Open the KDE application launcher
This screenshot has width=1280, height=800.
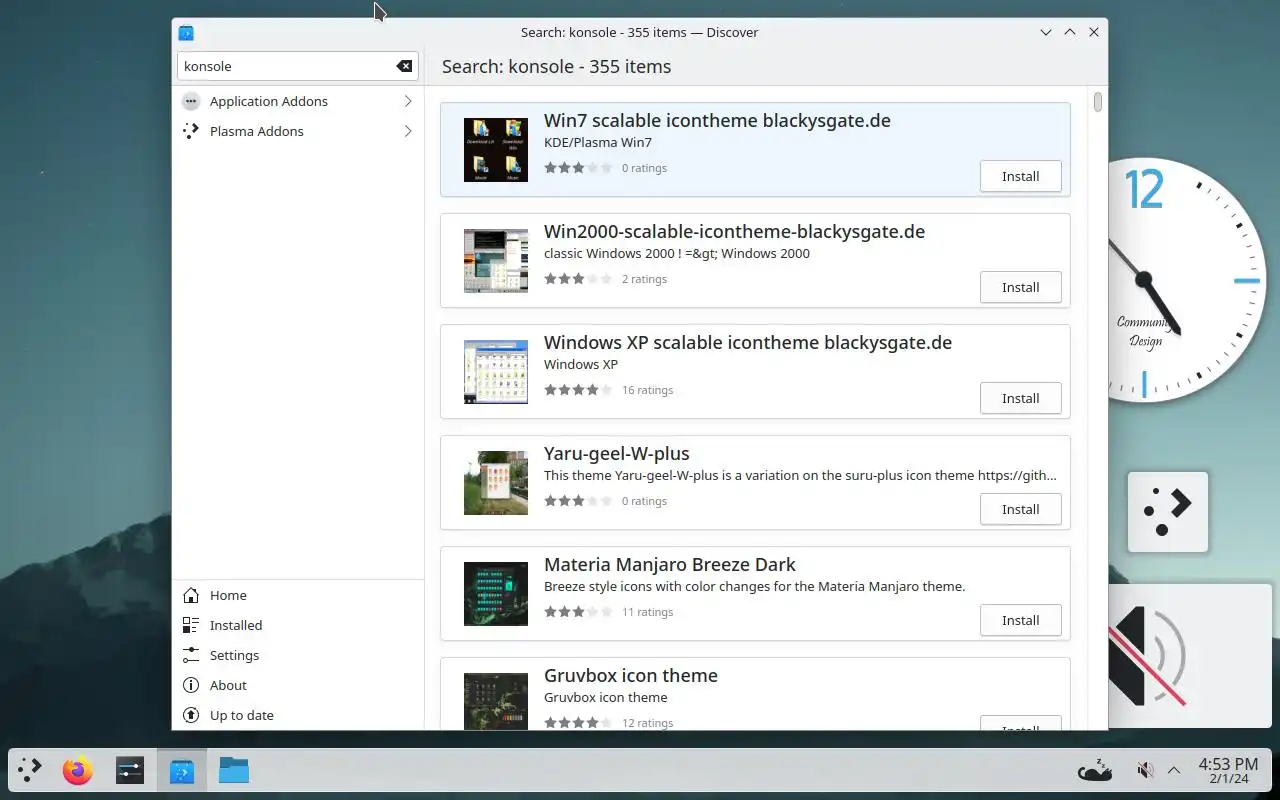[30, 770]
